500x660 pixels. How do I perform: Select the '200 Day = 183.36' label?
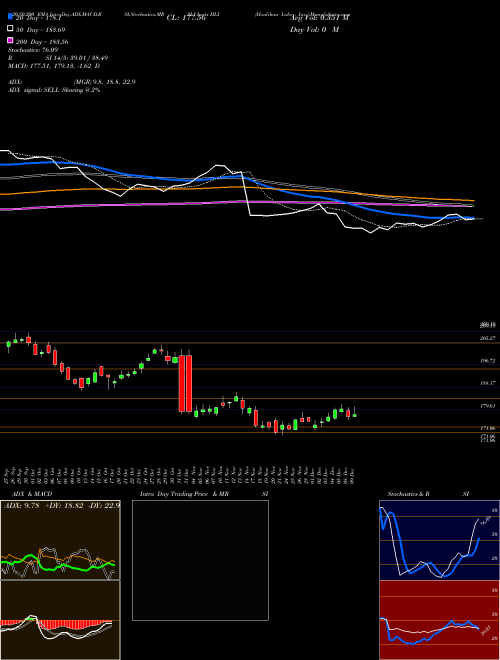tap(42, 42)
